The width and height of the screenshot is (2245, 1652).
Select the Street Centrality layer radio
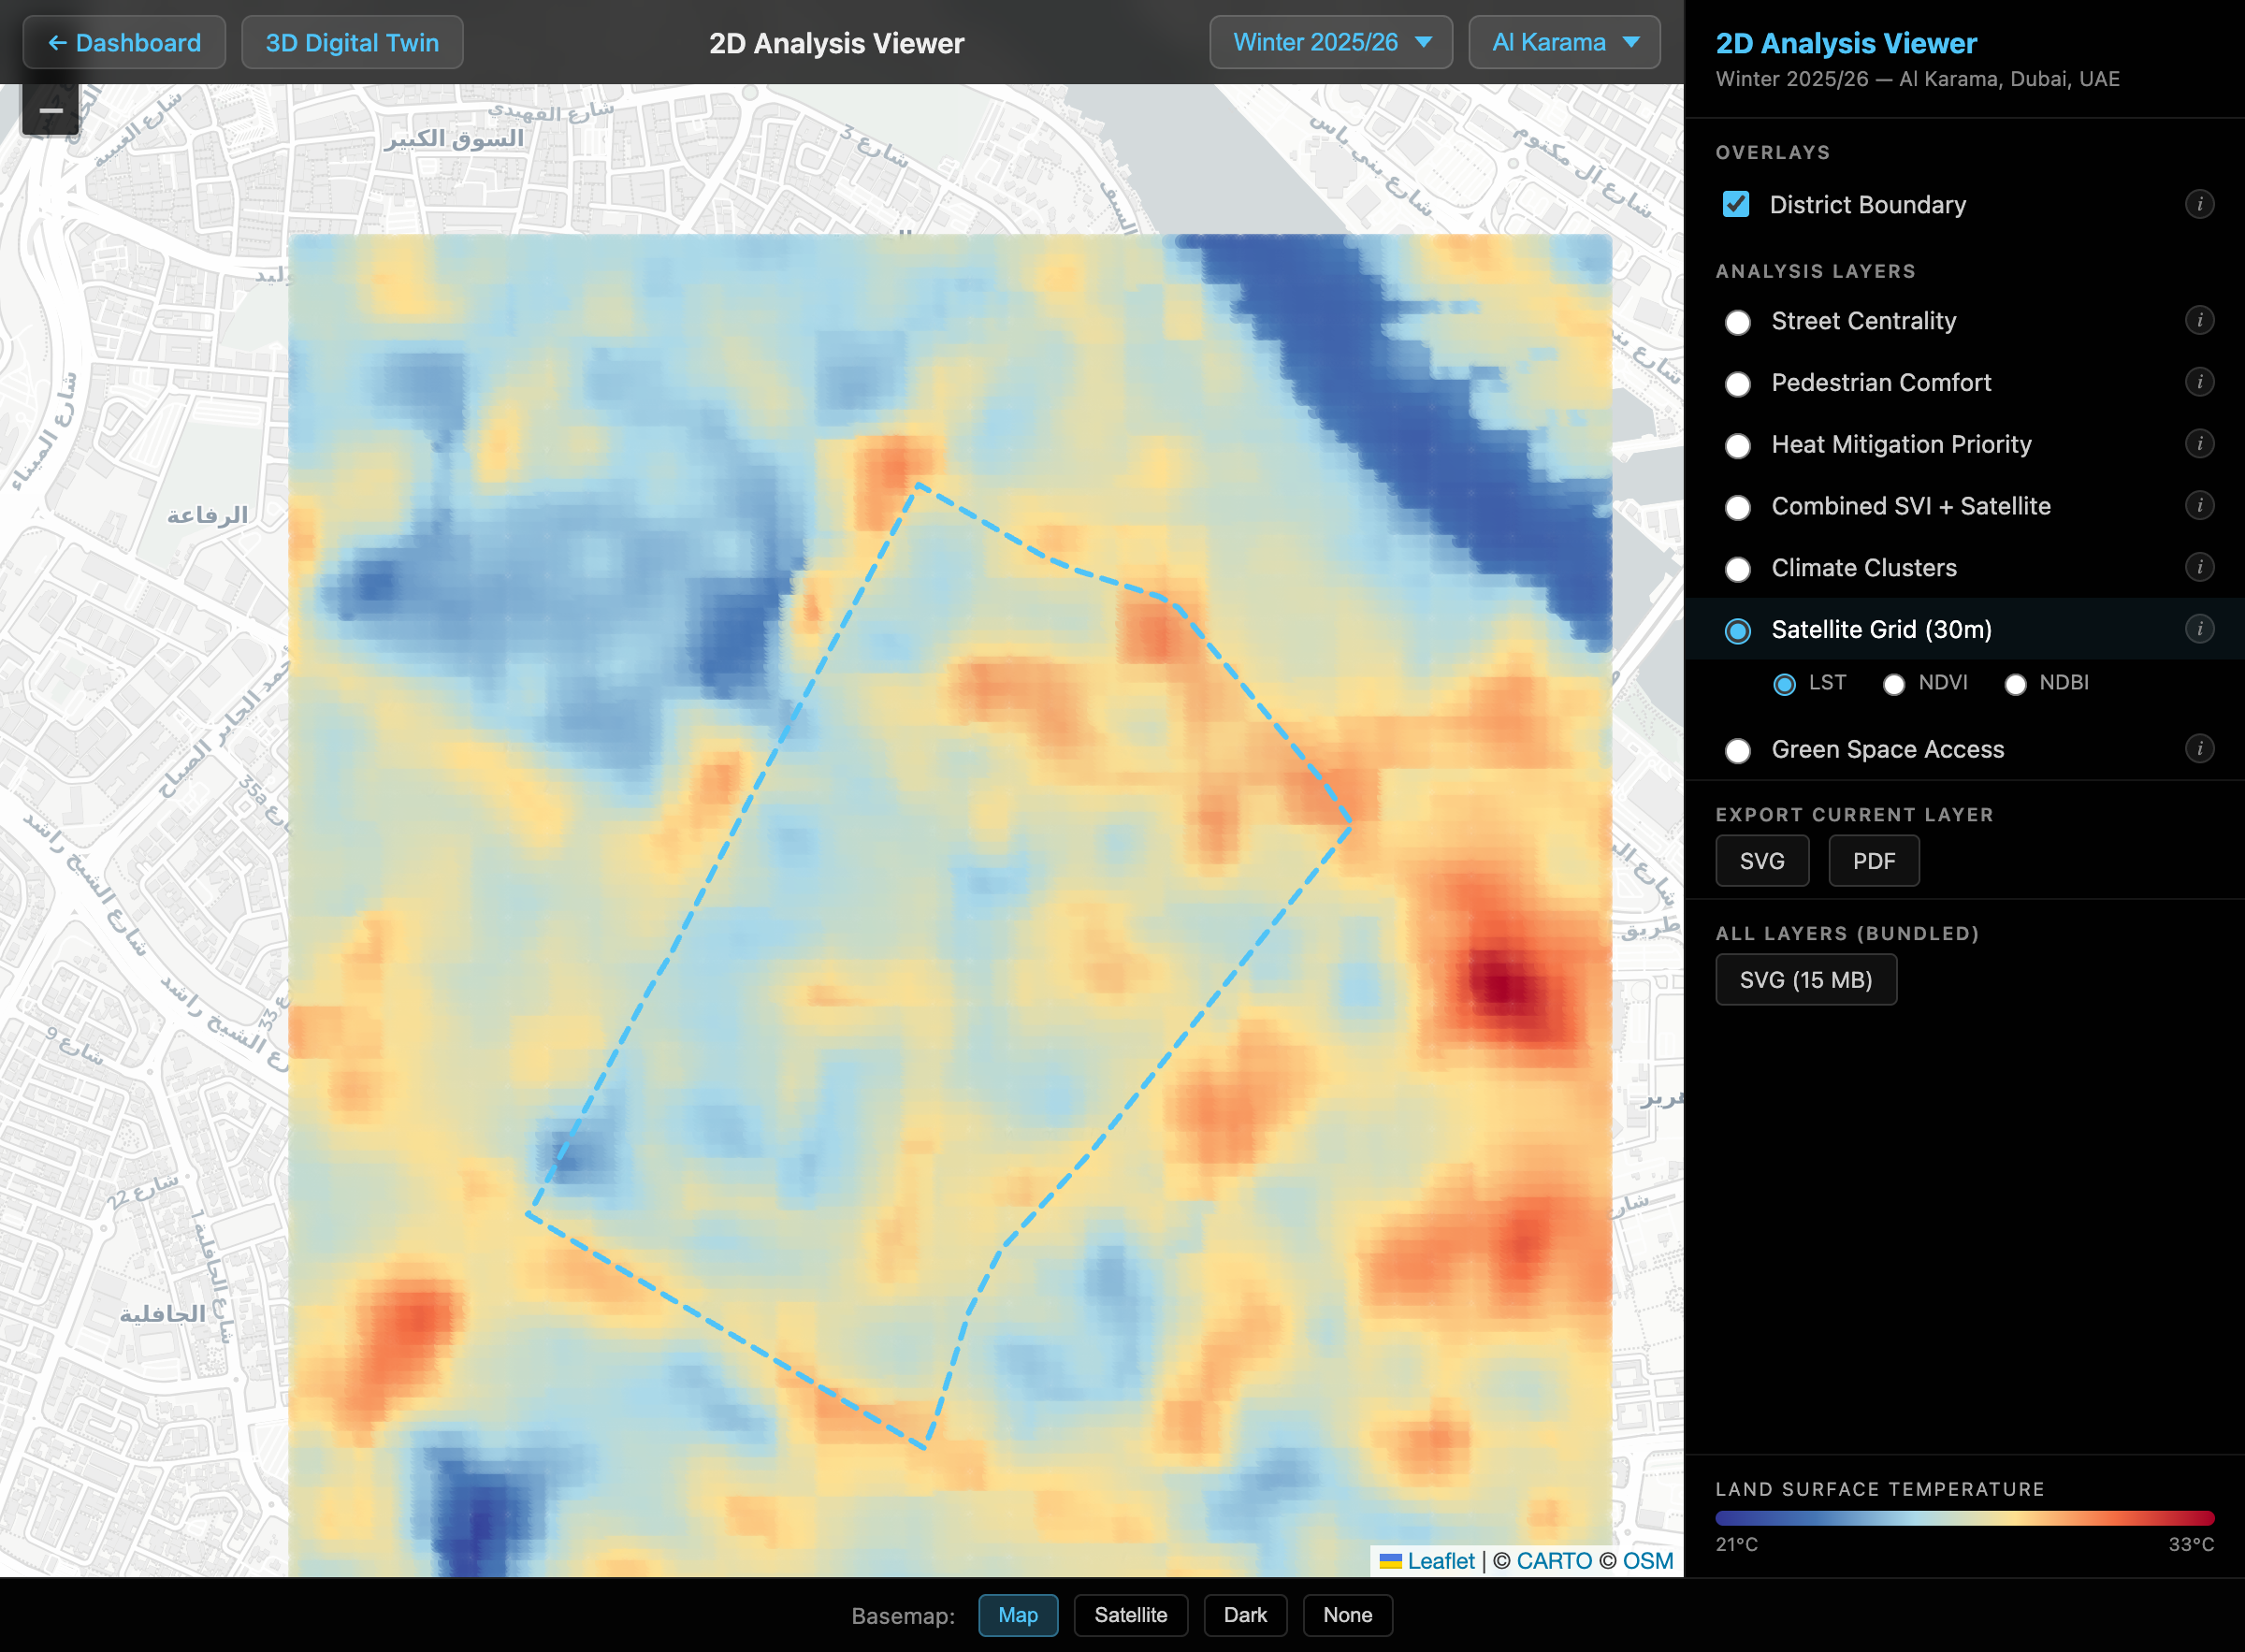pyautogui.click(x=1738, y=322)
